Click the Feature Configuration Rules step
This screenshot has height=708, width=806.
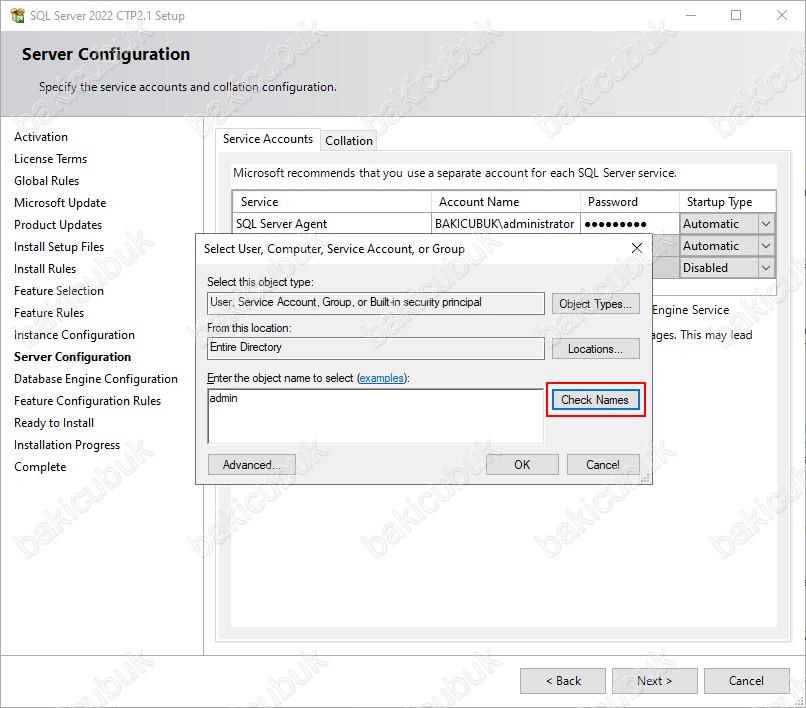tap(87, 401)
